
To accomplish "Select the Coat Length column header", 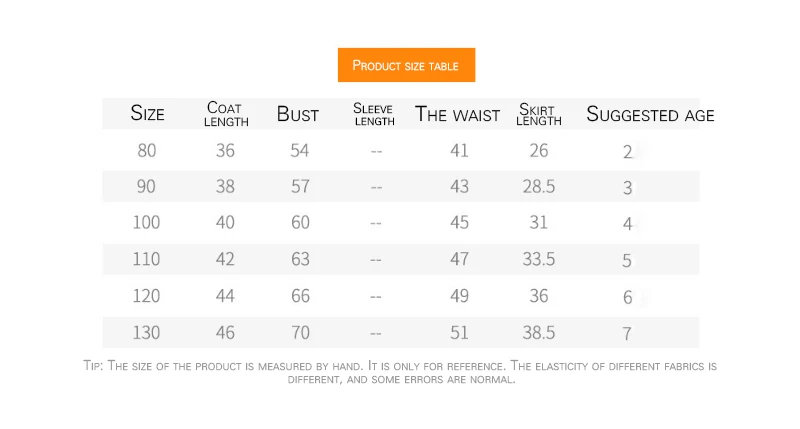I will (x=226, y=114).
